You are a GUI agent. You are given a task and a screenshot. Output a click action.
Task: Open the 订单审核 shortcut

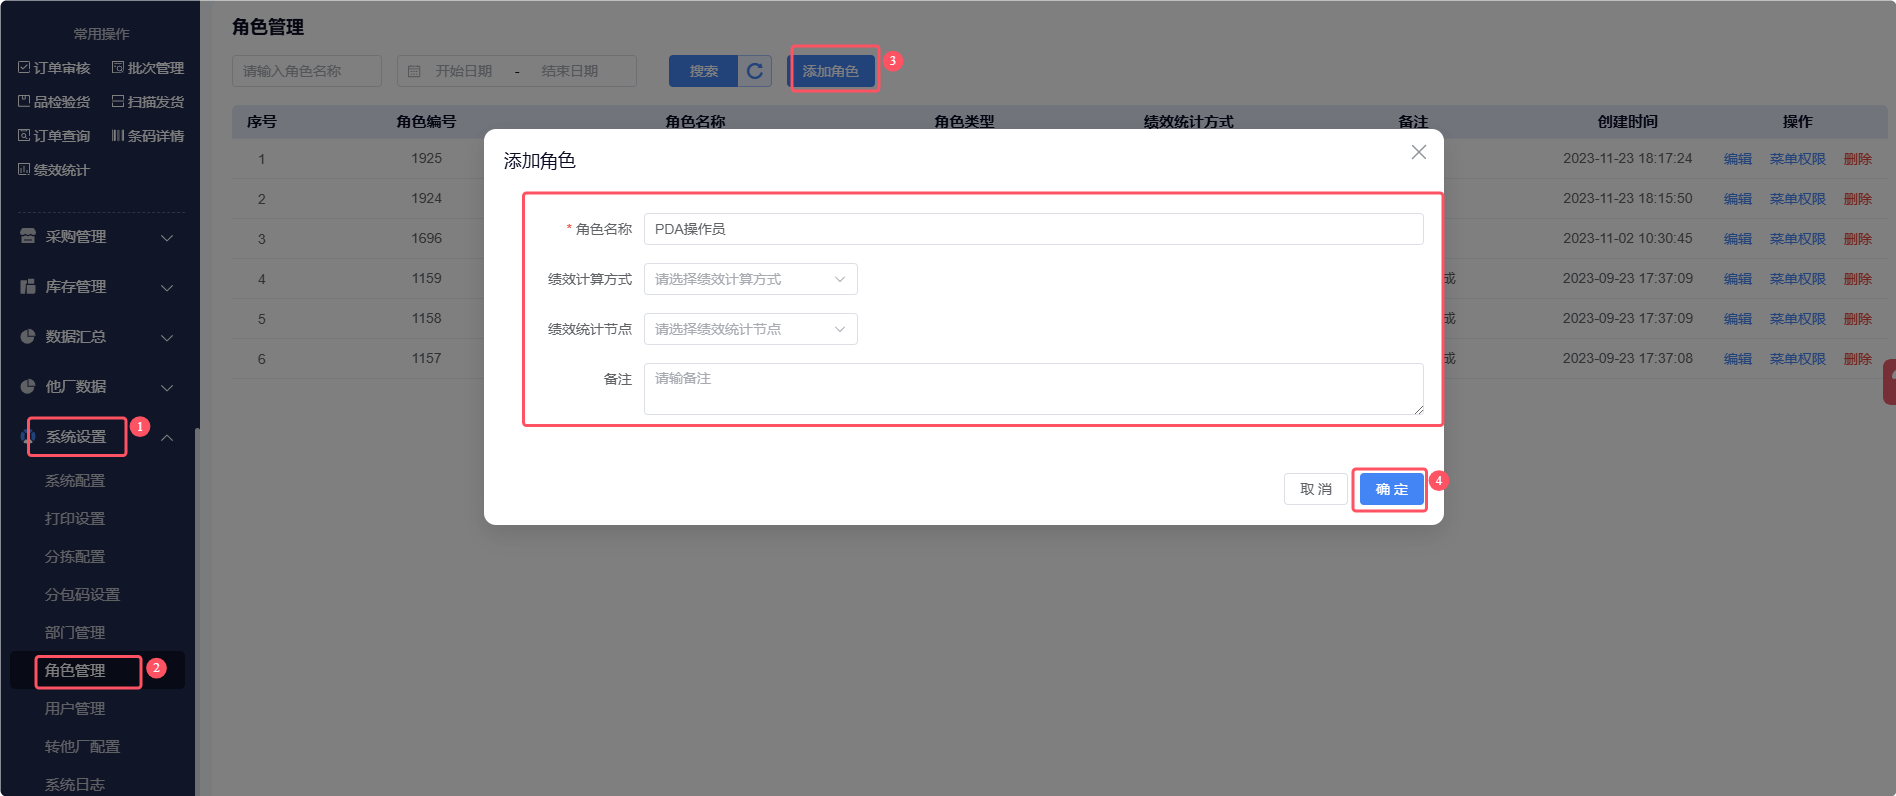coord(54,68)
